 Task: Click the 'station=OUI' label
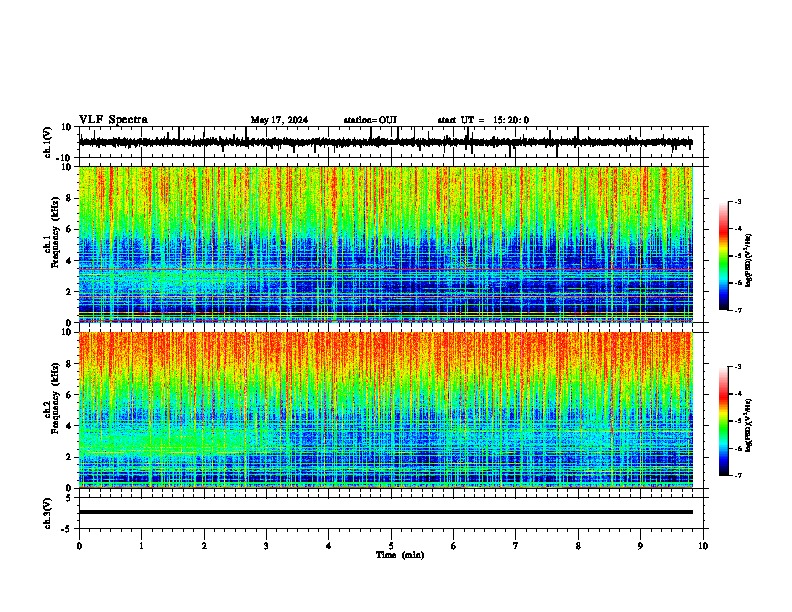click(370, 120)
